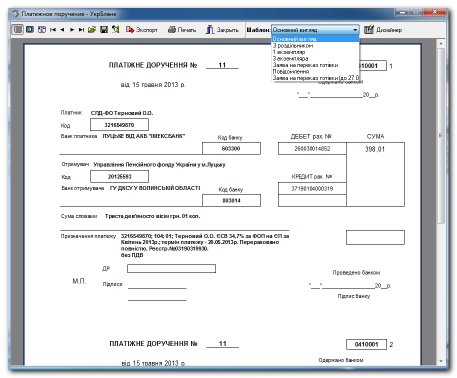
Task: Click the vertical scrollbar down arrow
Action: [441, 361]
